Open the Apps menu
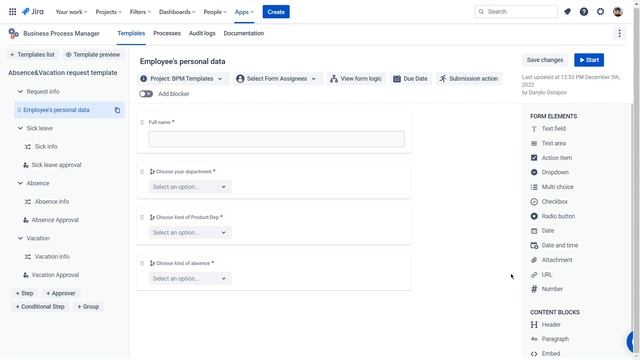The image size is (640, 360). 244,12
